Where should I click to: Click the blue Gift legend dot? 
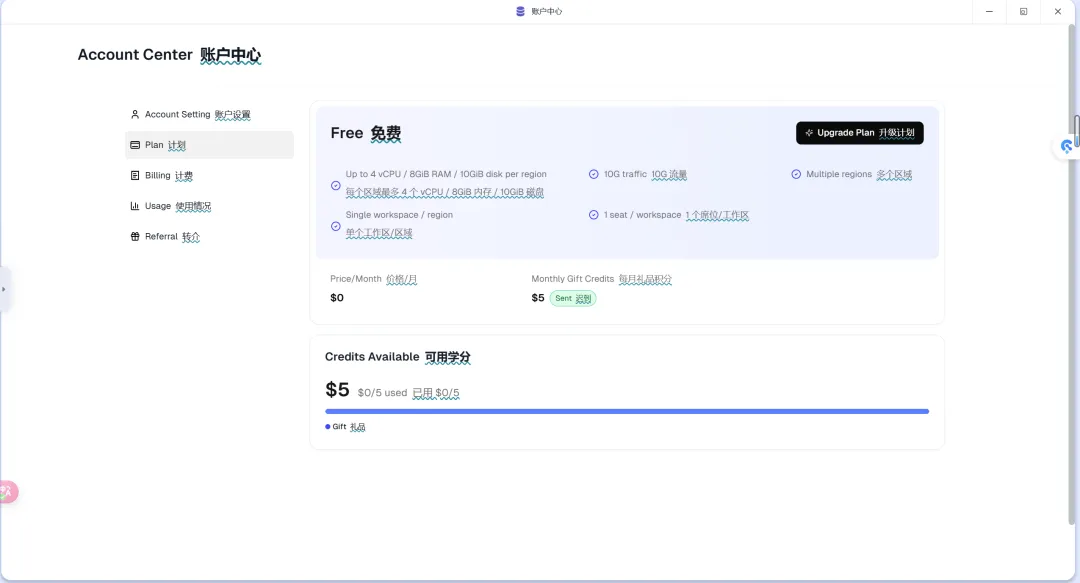pyautogui.click(x=328, y=427)
